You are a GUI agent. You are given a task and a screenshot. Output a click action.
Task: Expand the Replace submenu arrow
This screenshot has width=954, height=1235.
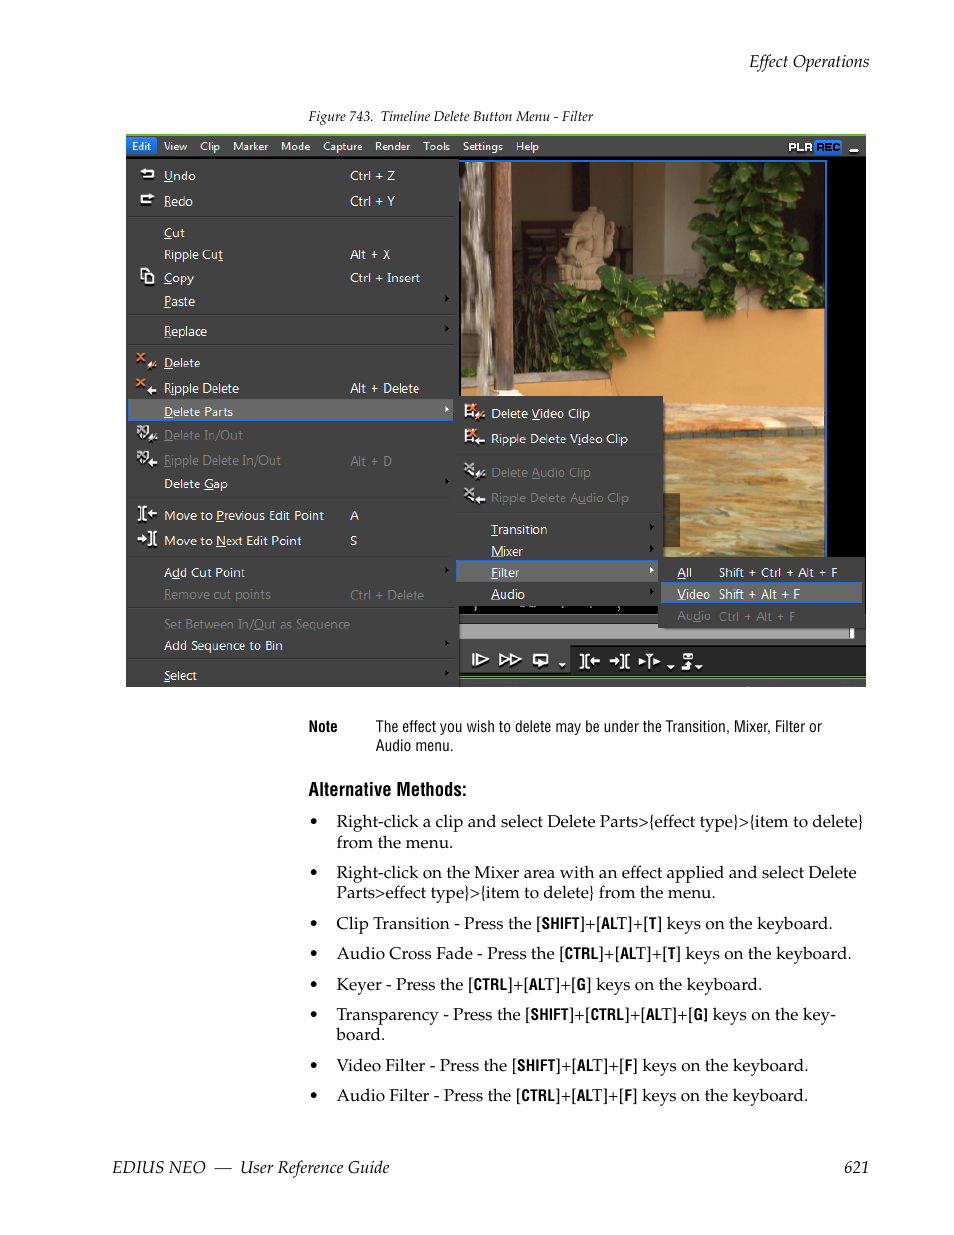coord(447,329)
